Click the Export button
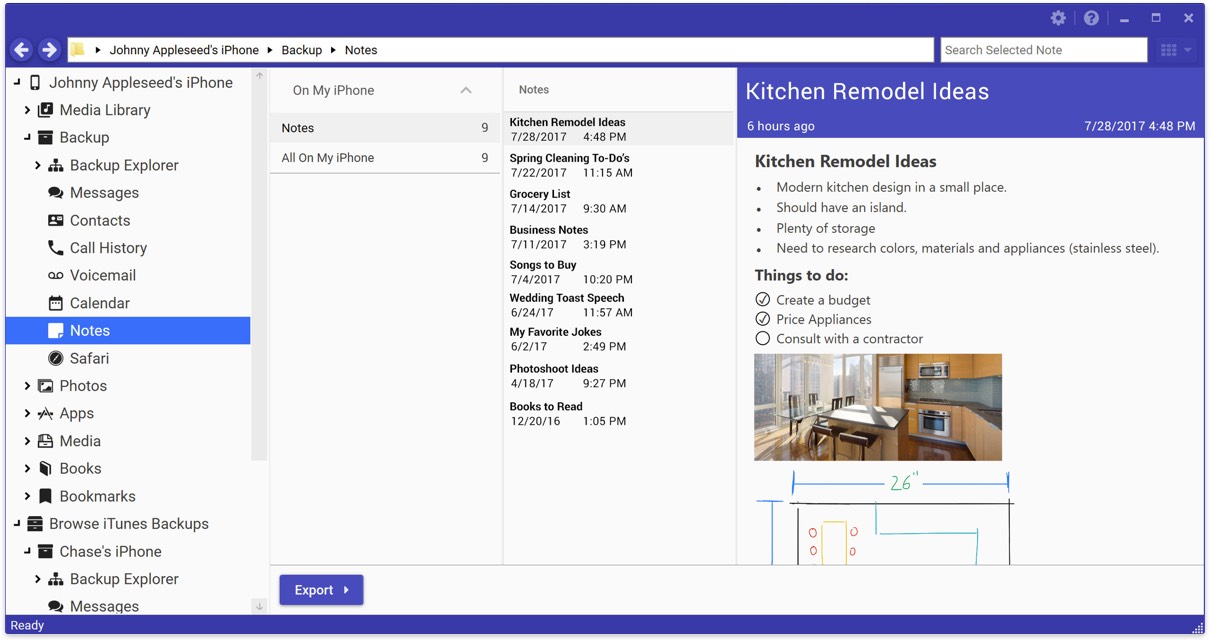The image size is (1210, 641). [321, 590]
